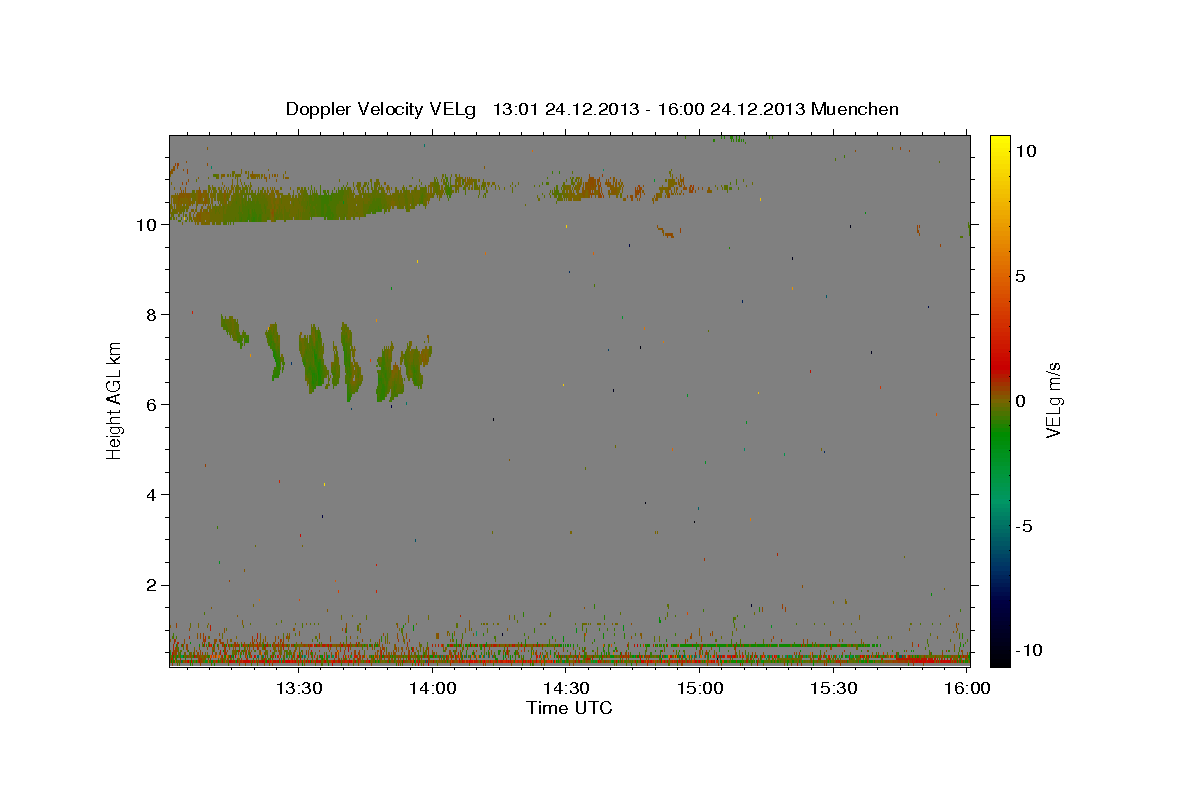
Task: Click the 'VELg m/s' colorbar label
Action: pyautogui.click(x=1053, y=400)
